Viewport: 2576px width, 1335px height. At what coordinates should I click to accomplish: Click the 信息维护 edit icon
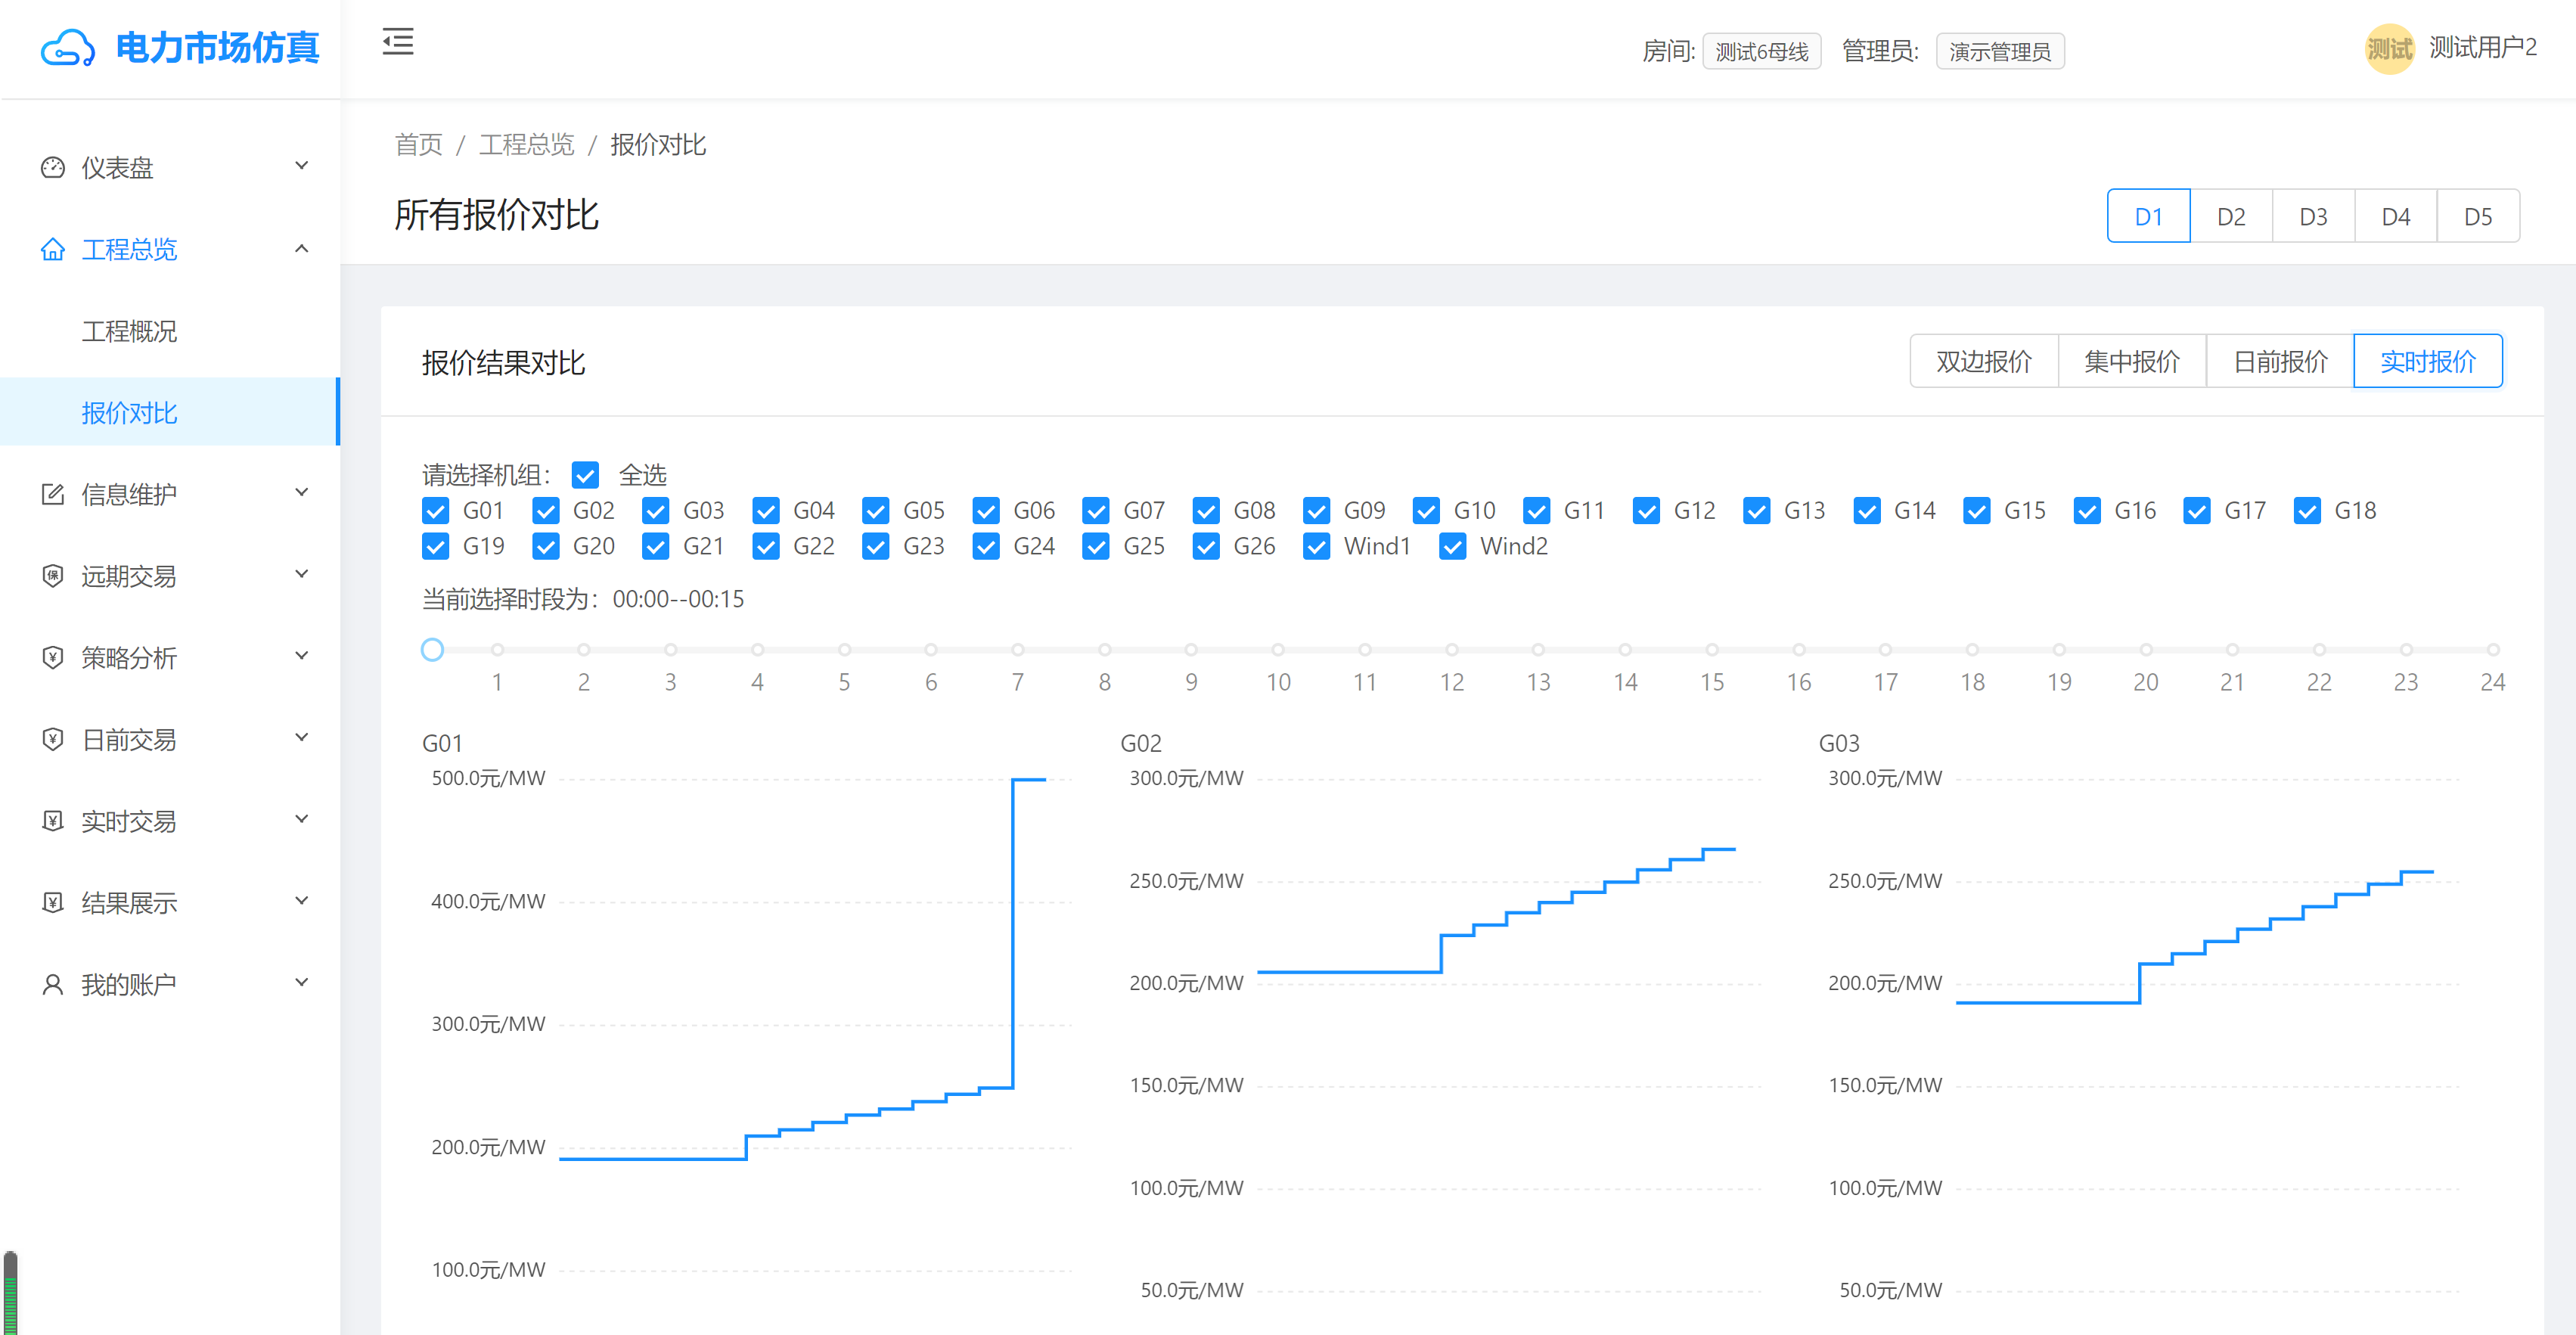pos(53,494)
